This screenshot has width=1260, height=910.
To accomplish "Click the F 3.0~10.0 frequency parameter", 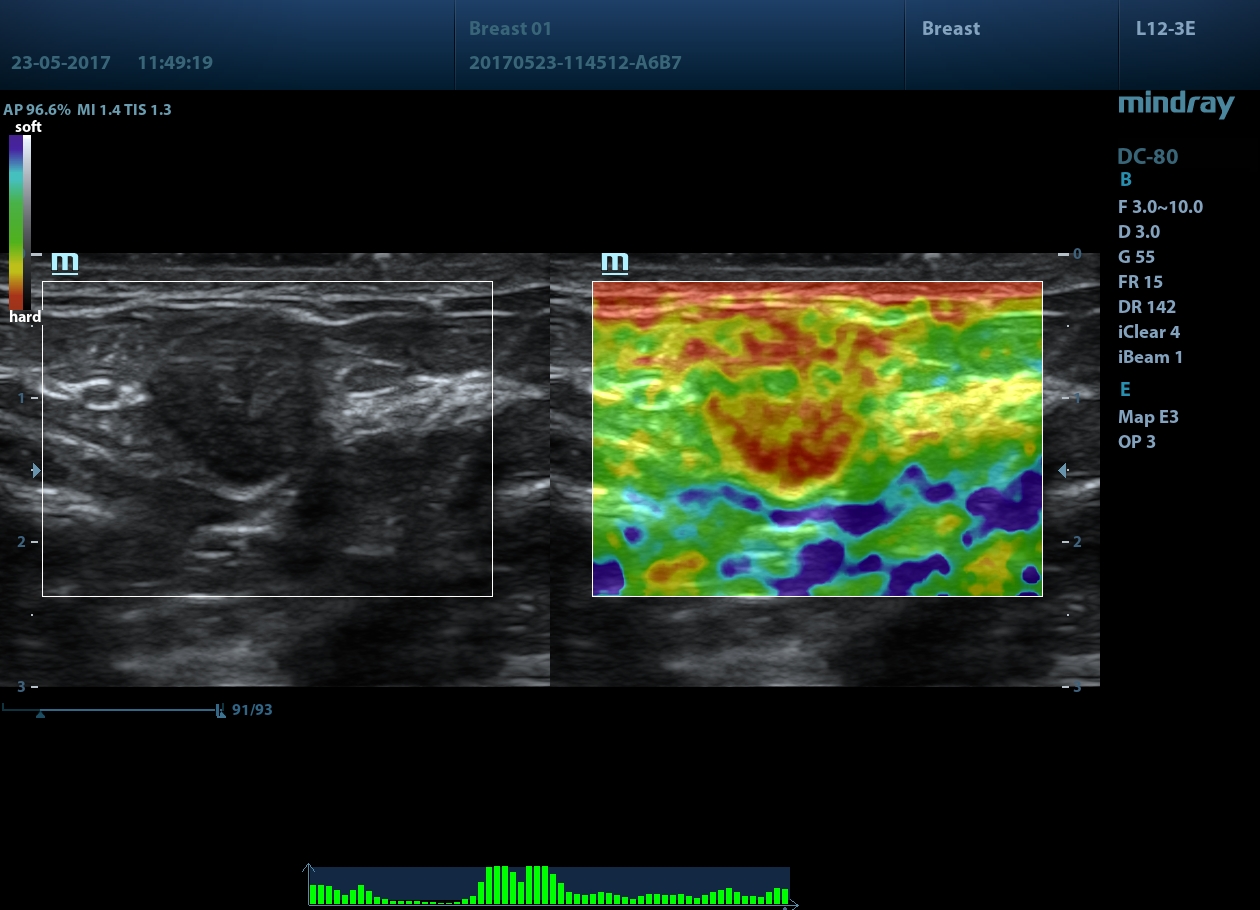I will pos(1160,207).
